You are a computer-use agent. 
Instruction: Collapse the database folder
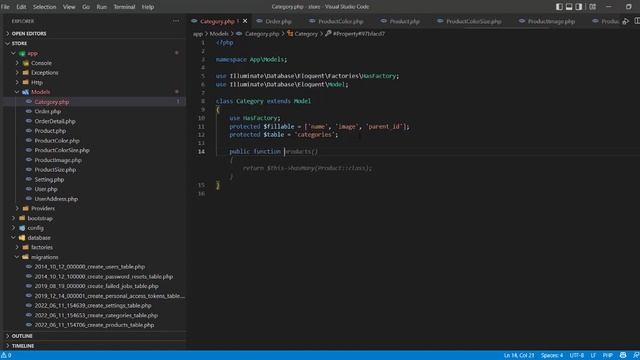[93, 238]
